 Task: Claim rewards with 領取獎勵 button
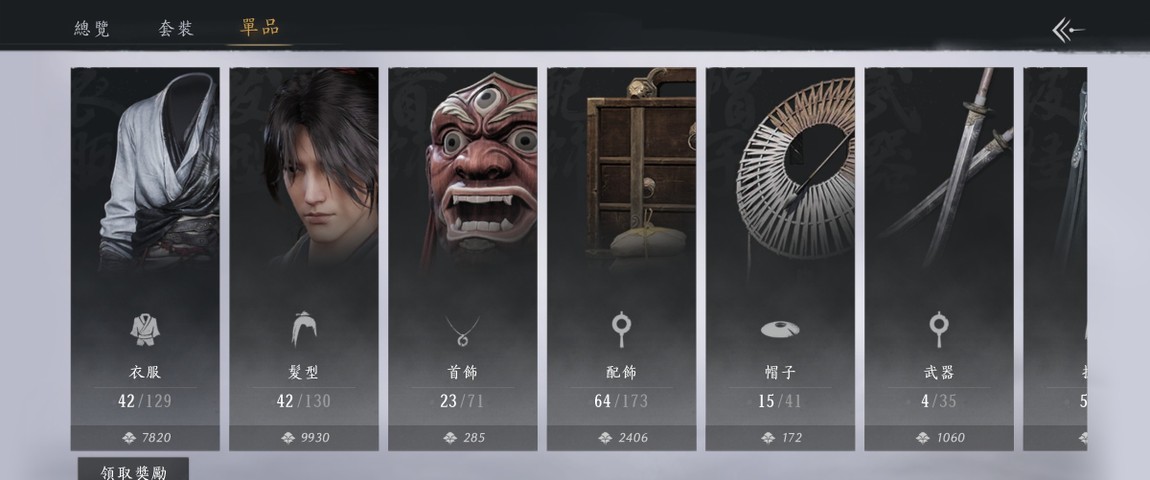[133, 469]
